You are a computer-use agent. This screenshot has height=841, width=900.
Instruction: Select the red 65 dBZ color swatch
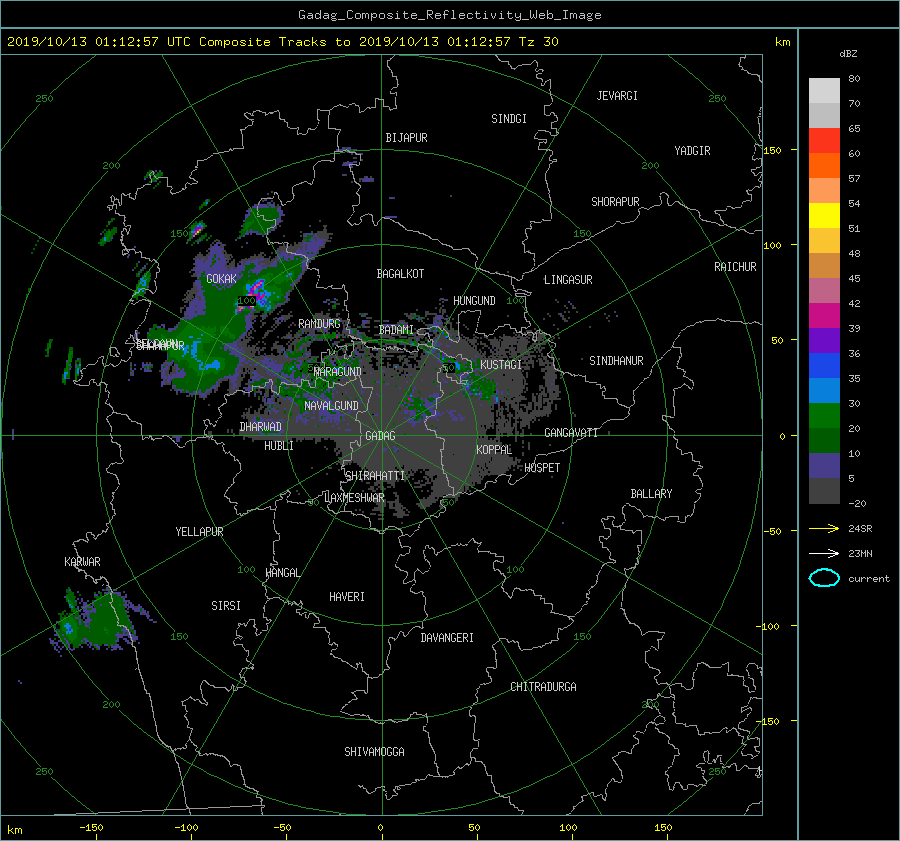(824, 140)
